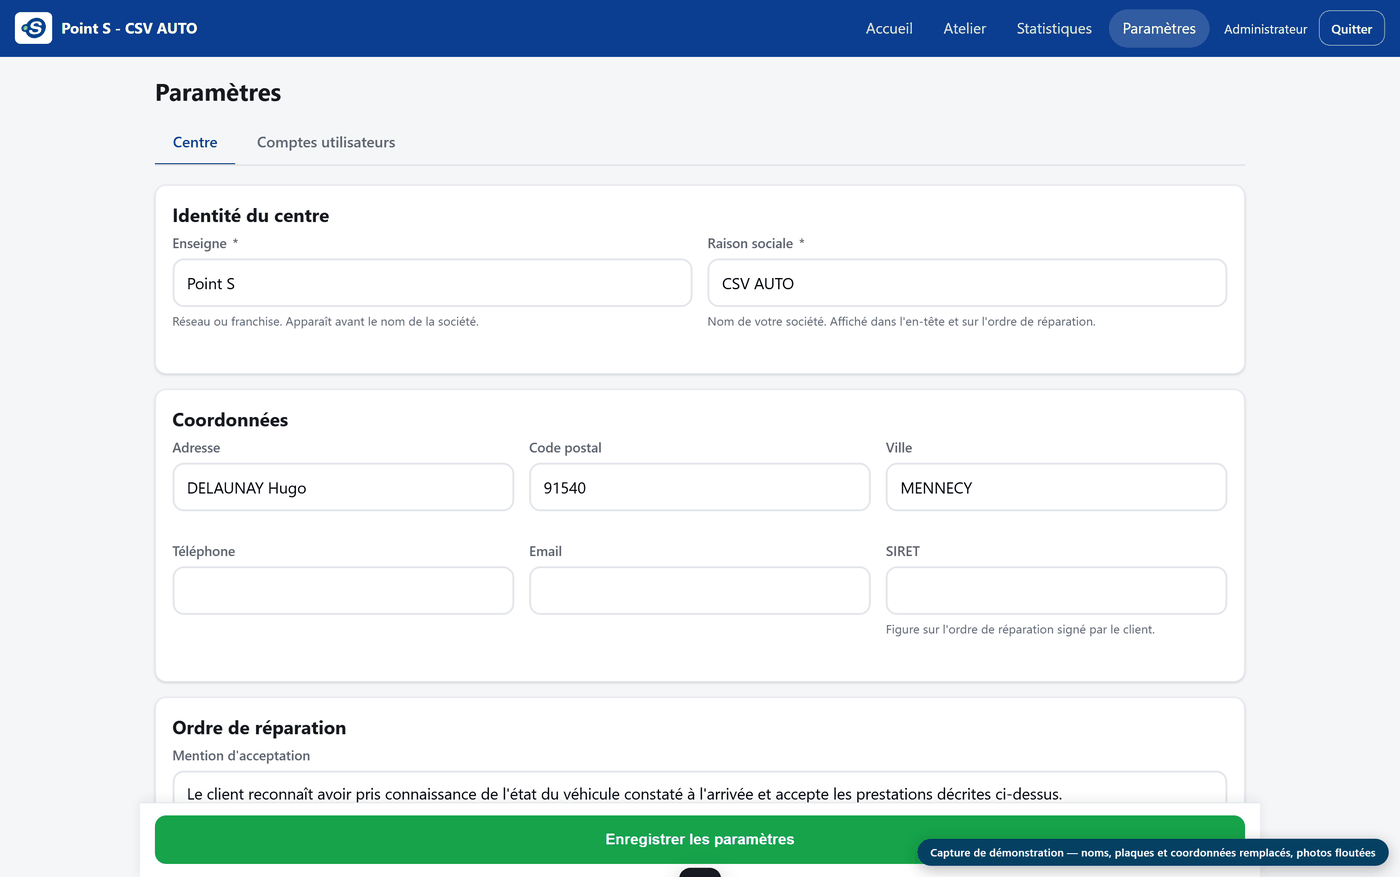The image size is (1400, 877).
Task: Open the Accueil page
Action: pos(889,28)
